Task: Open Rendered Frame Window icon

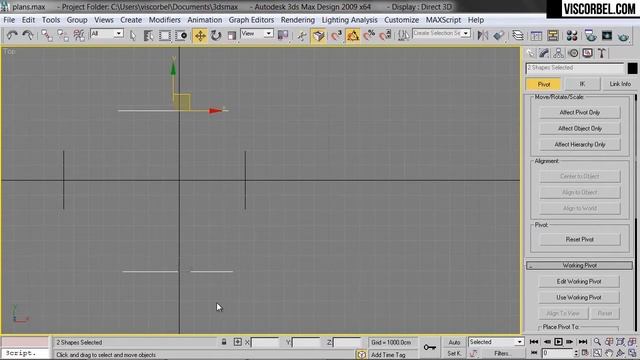Action: (x=607, y=36)
